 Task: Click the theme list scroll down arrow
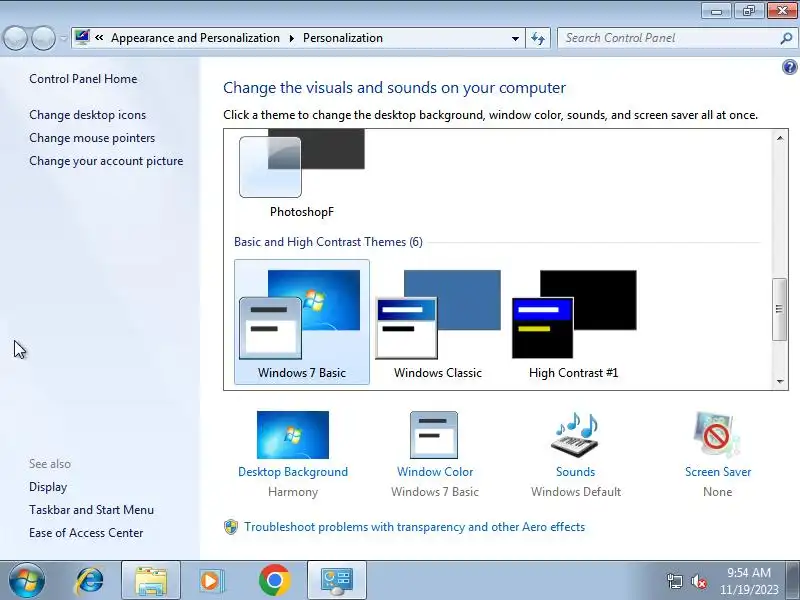pos(780,381)
